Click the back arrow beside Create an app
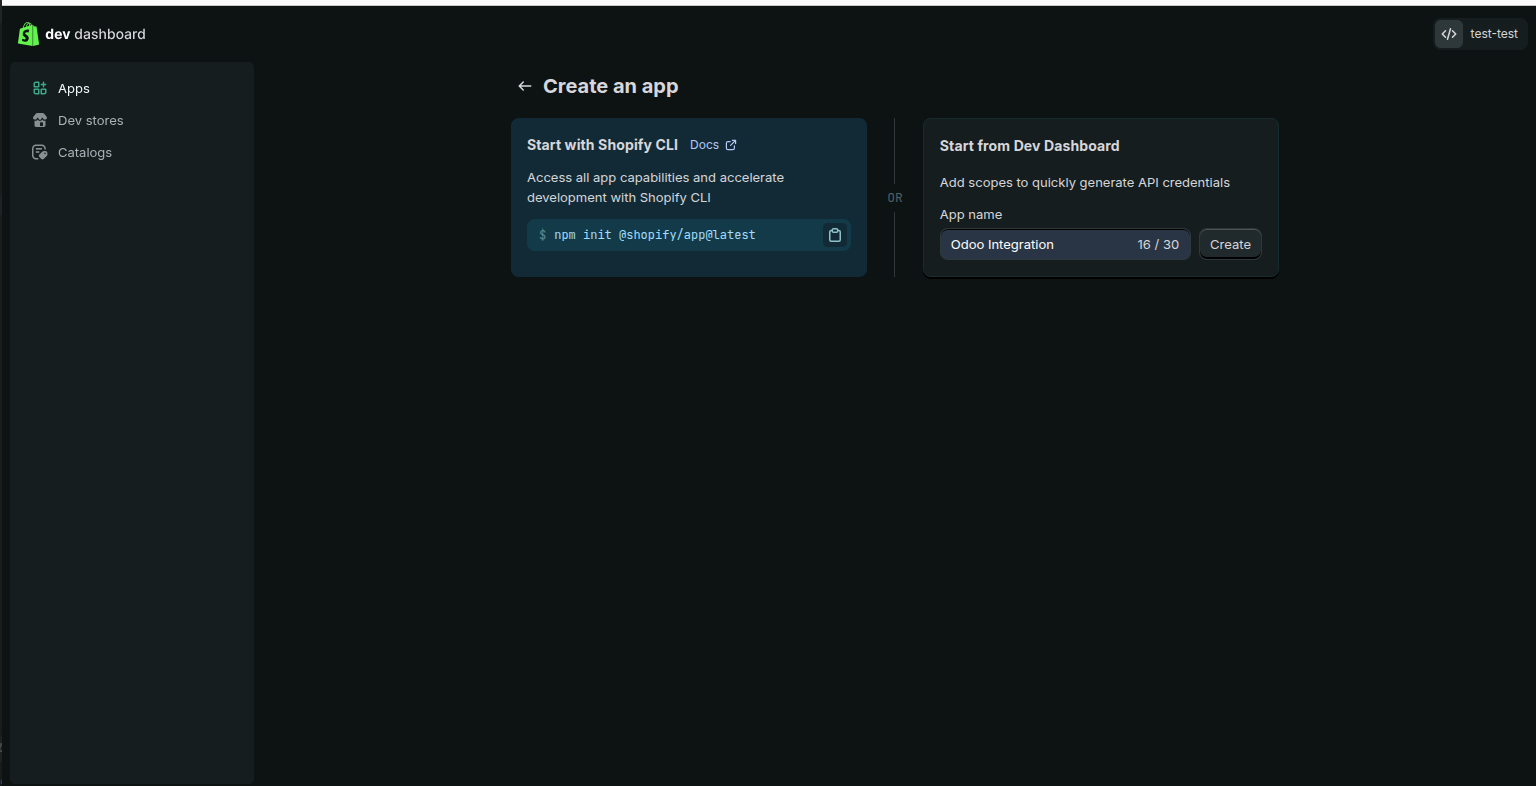The image size is (1536, 786). point(524,86)
